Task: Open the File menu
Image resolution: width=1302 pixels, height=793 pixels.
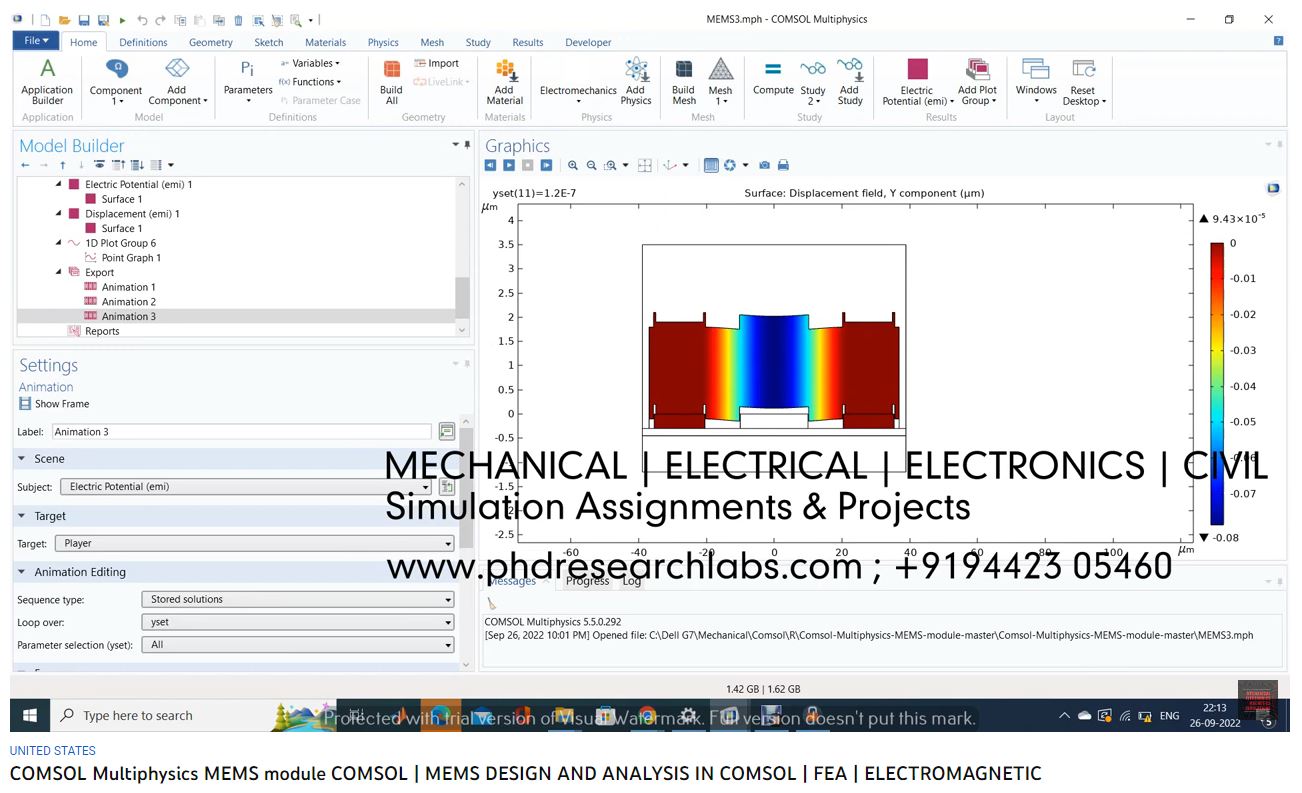Action: (x=36, y=41)
